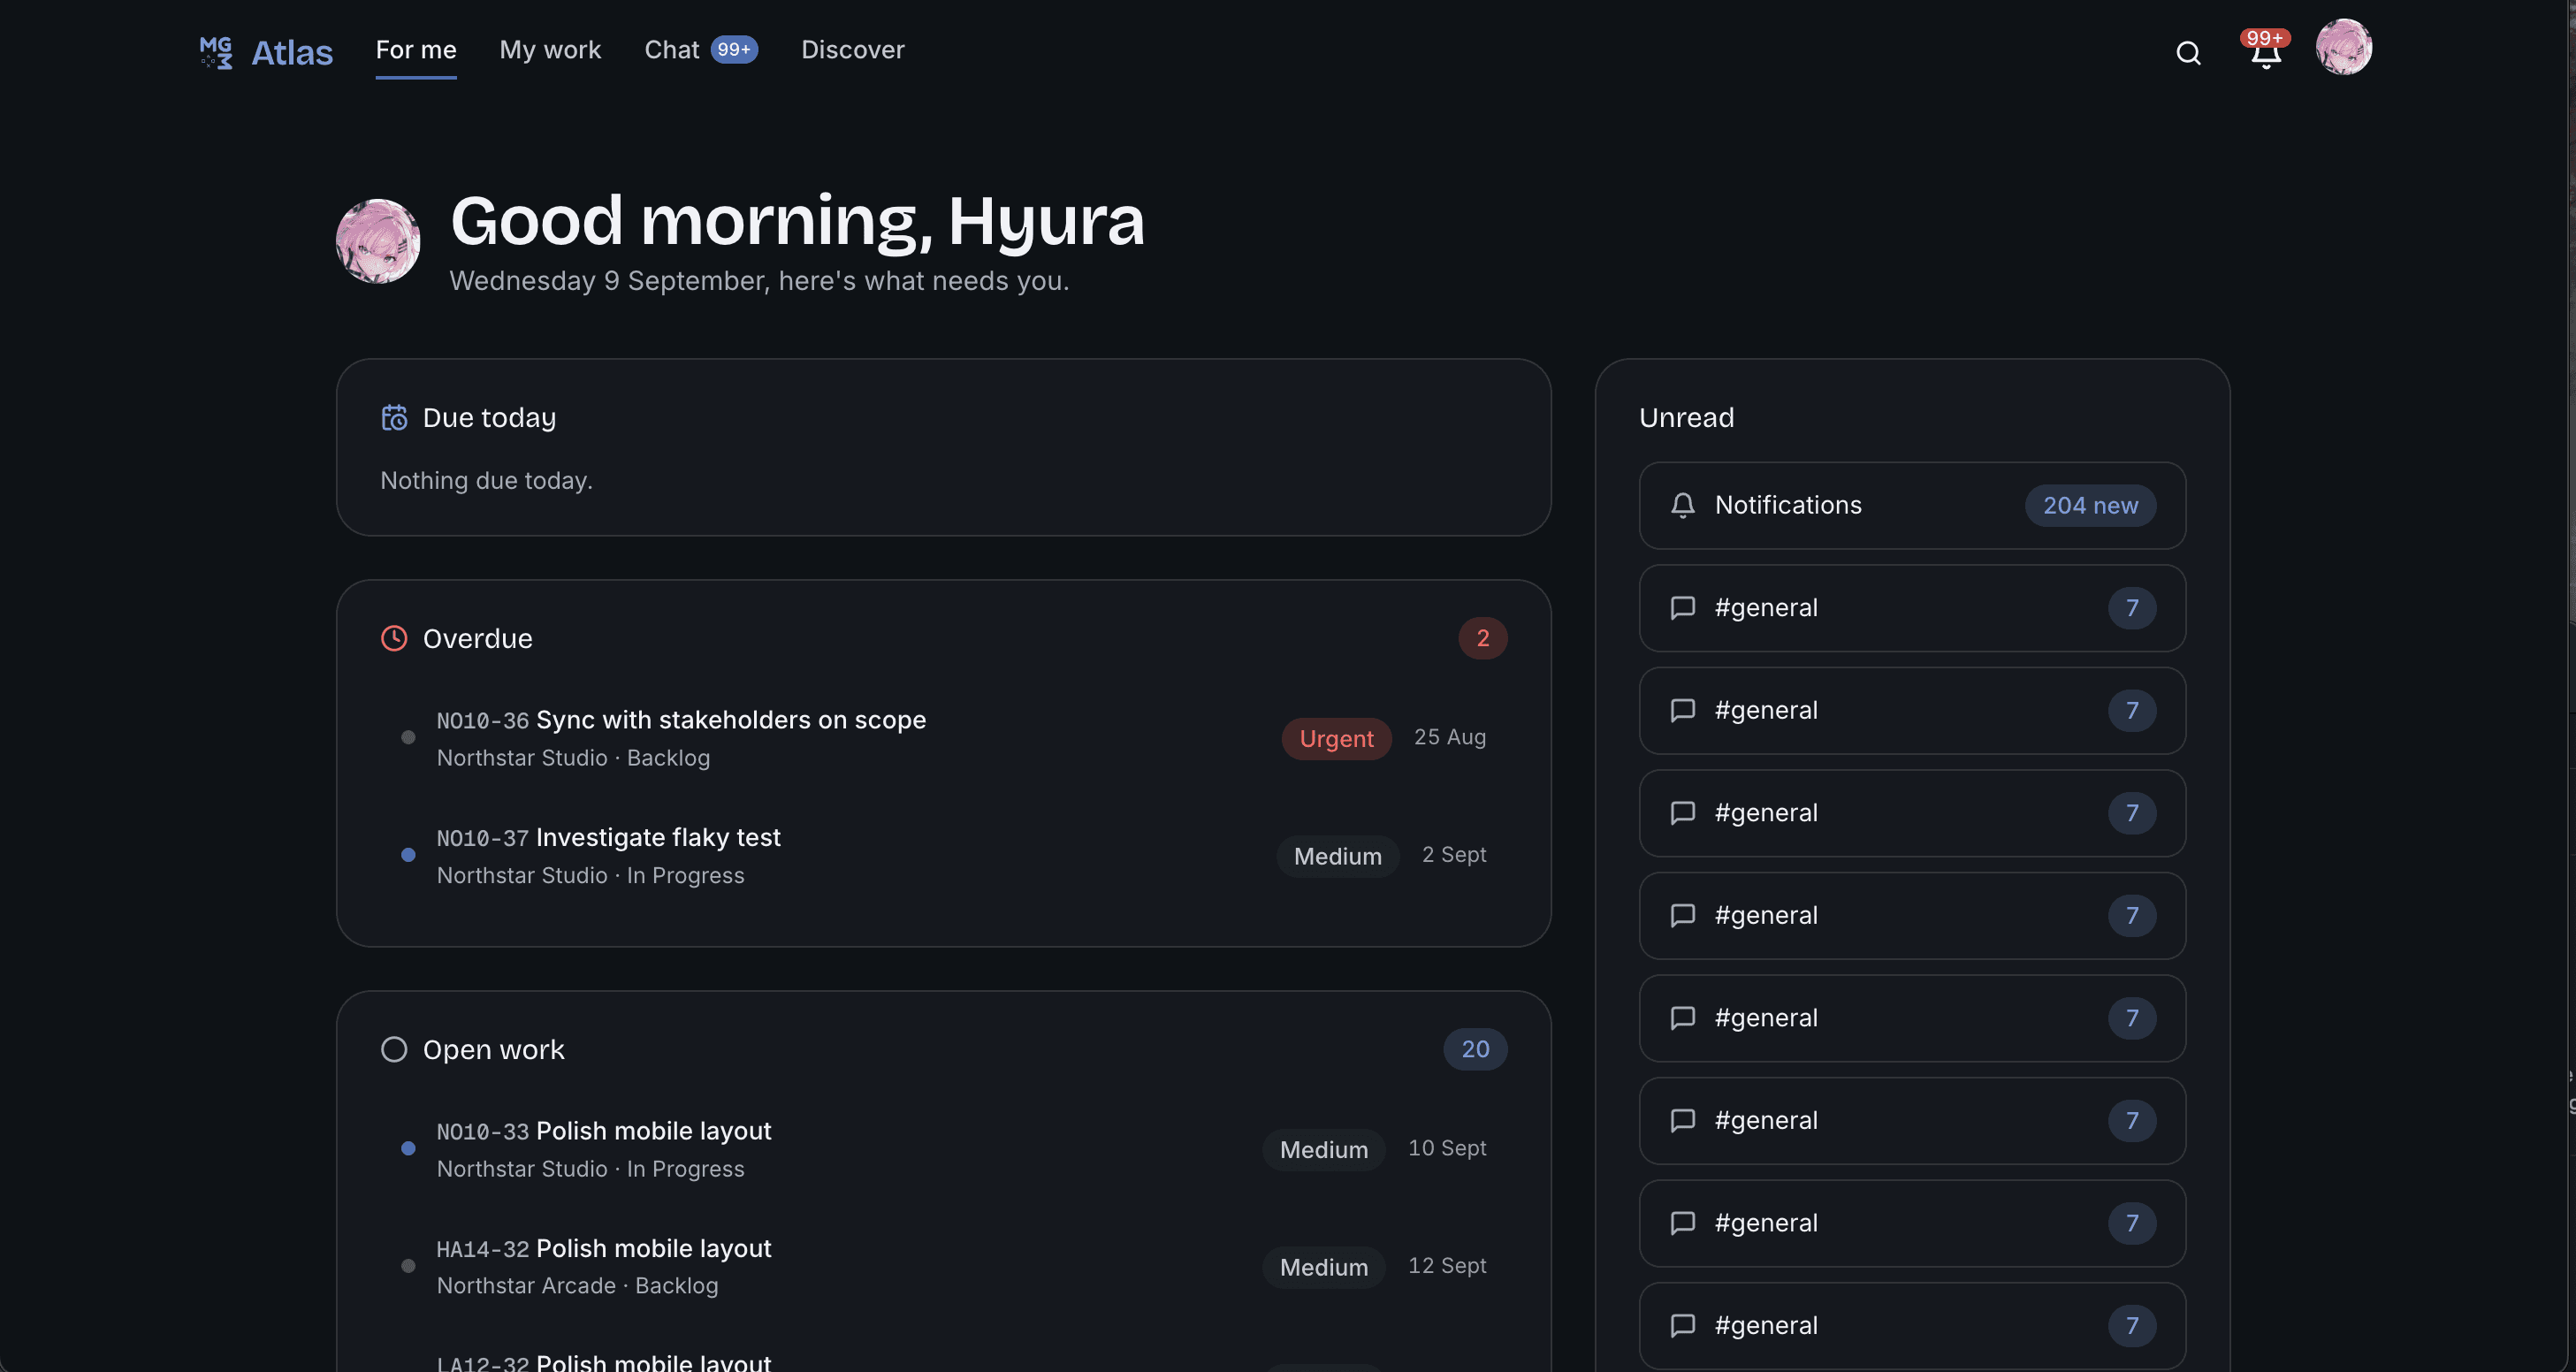Click the Due today calendar icon
The width and height of the screenshot is (2576, 1372).
394,417
